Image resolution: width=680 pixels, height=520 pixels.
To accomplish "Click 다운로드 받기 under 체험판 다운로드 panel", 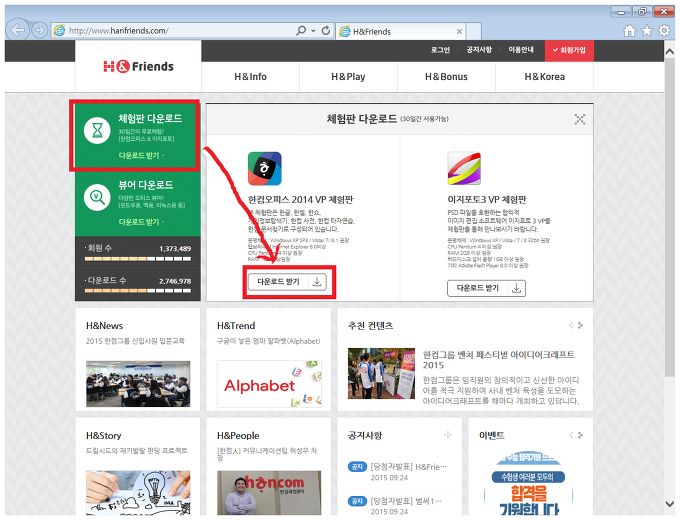I will coord(140,156).
